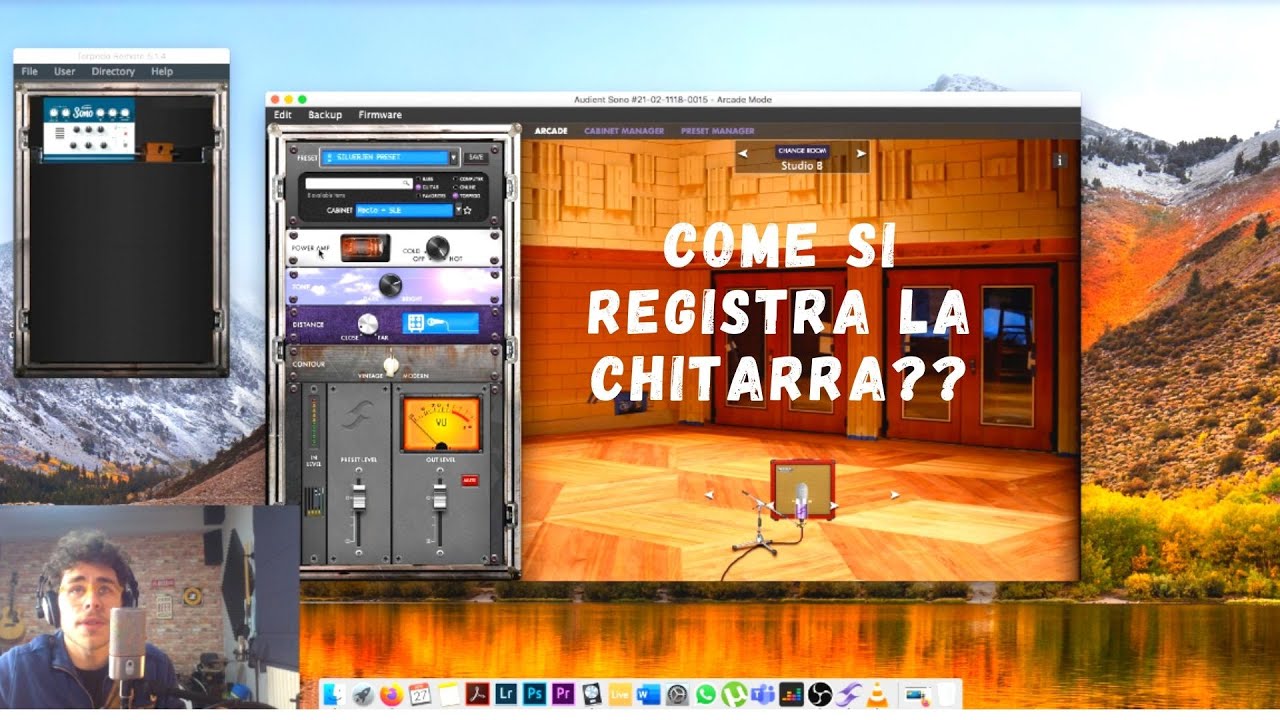Toggle the Contour Vintage/Modern switch
1280x720 pixels.
point(391,365)
